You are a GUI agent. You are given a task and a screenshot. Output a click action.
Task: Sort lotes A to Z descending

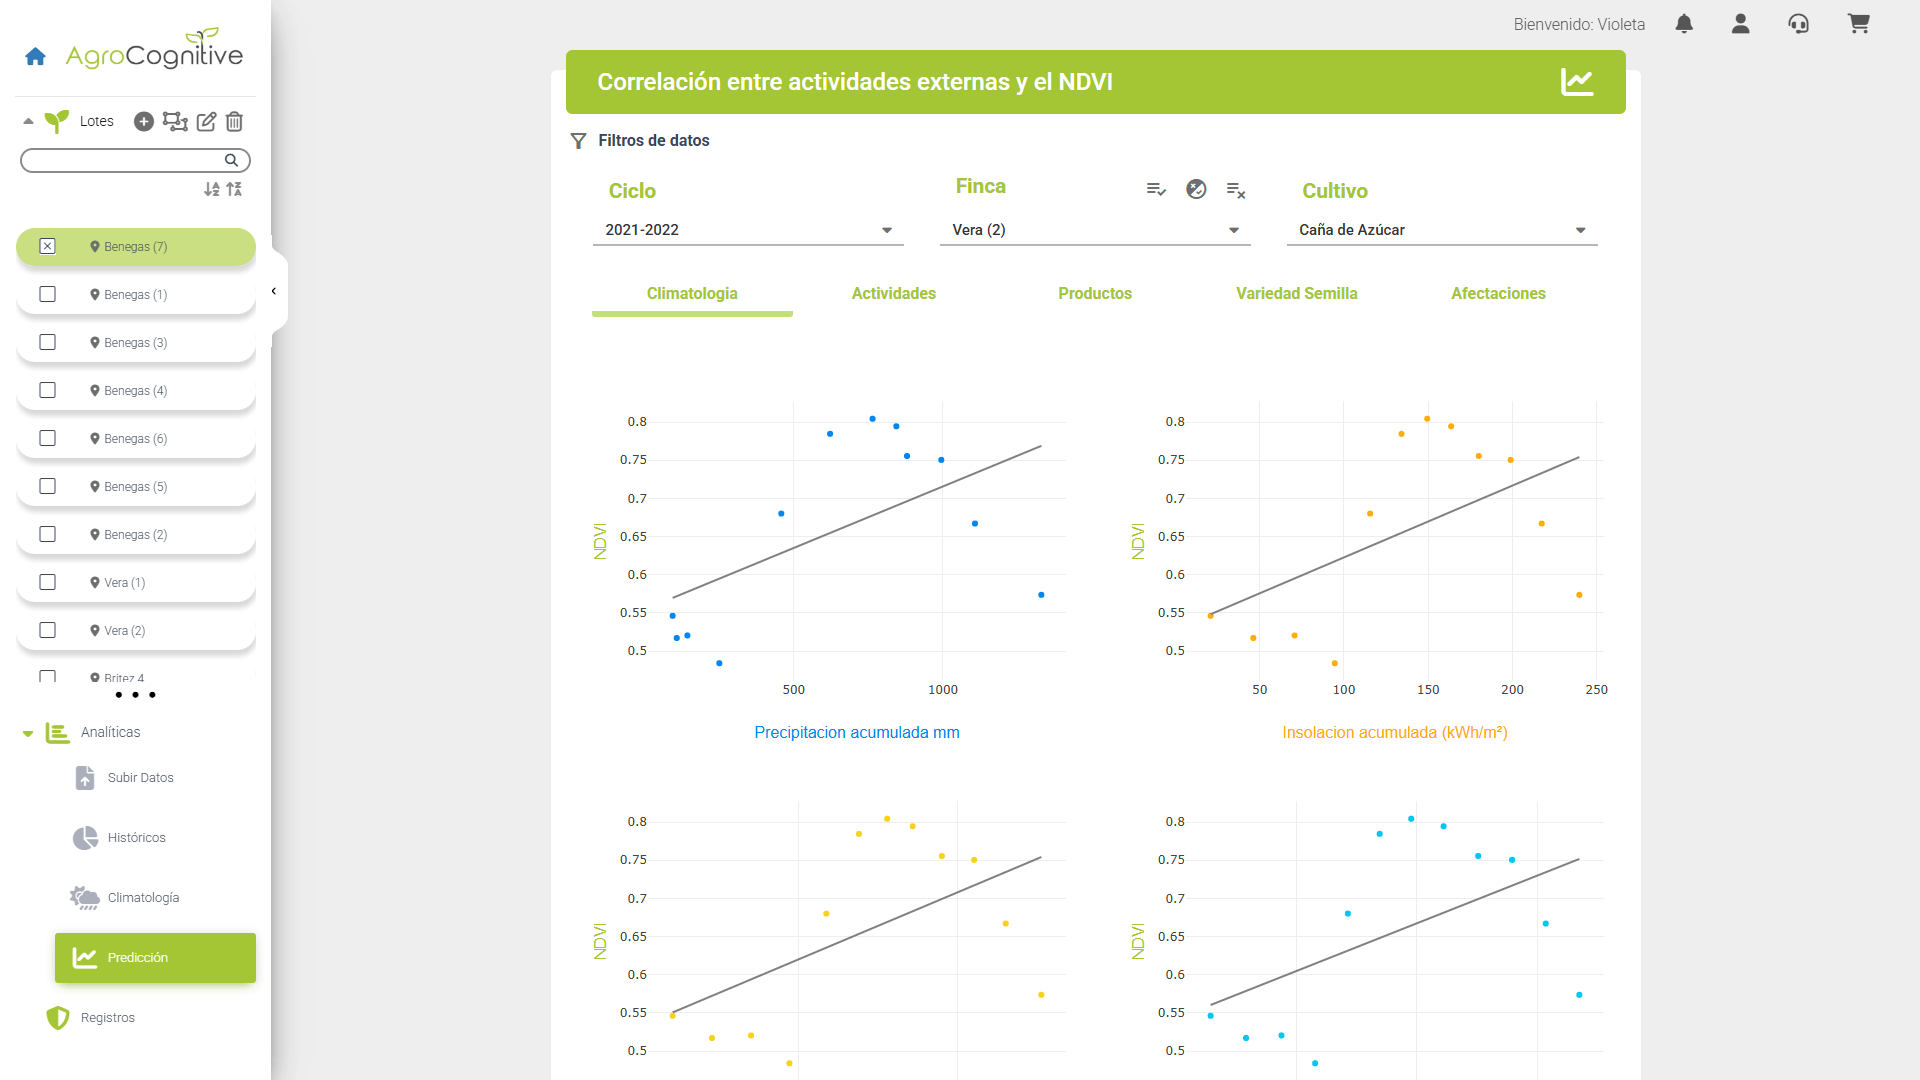212,189
